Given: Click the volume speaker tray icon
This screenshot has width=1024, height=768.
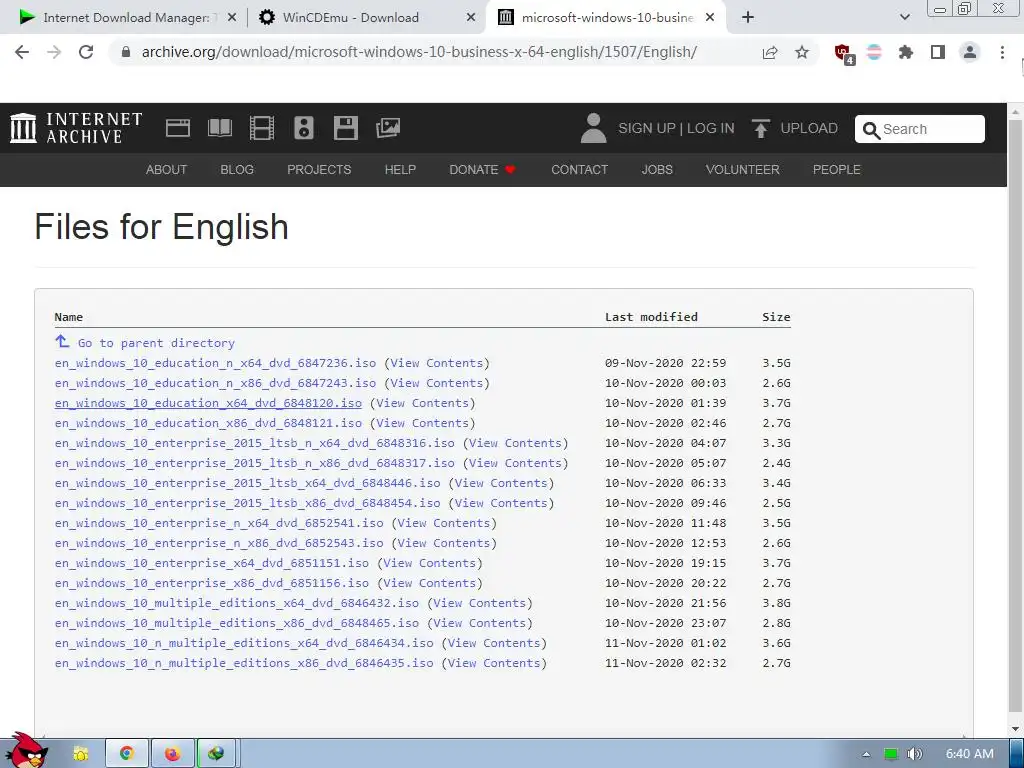Looking at the screenshot, I should (915, 754).
